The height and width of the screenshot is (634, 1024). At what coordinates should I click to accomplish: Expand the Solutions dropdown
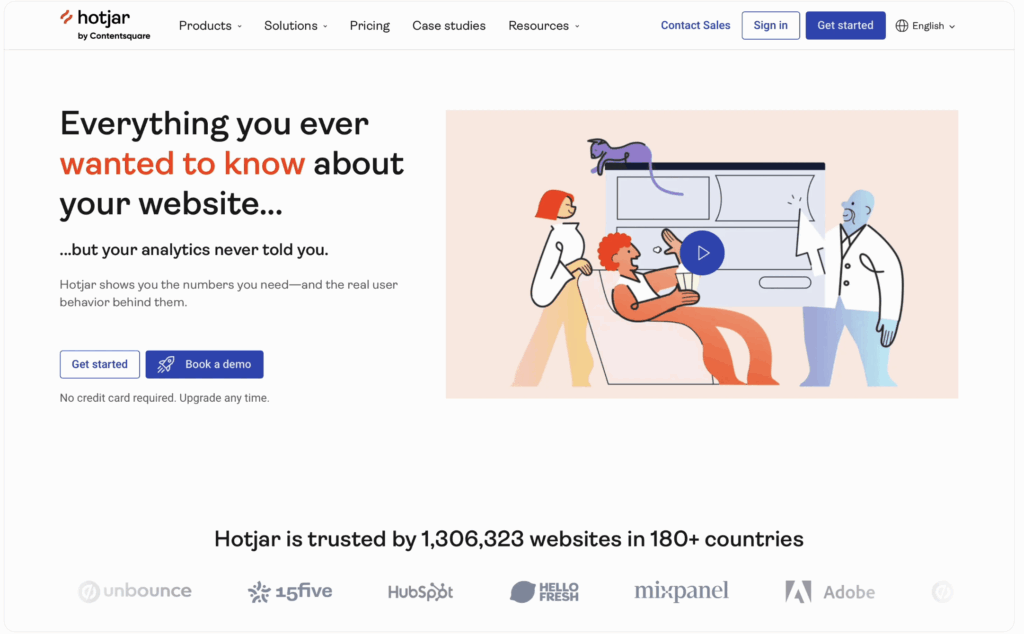click(x=295, y=26)
